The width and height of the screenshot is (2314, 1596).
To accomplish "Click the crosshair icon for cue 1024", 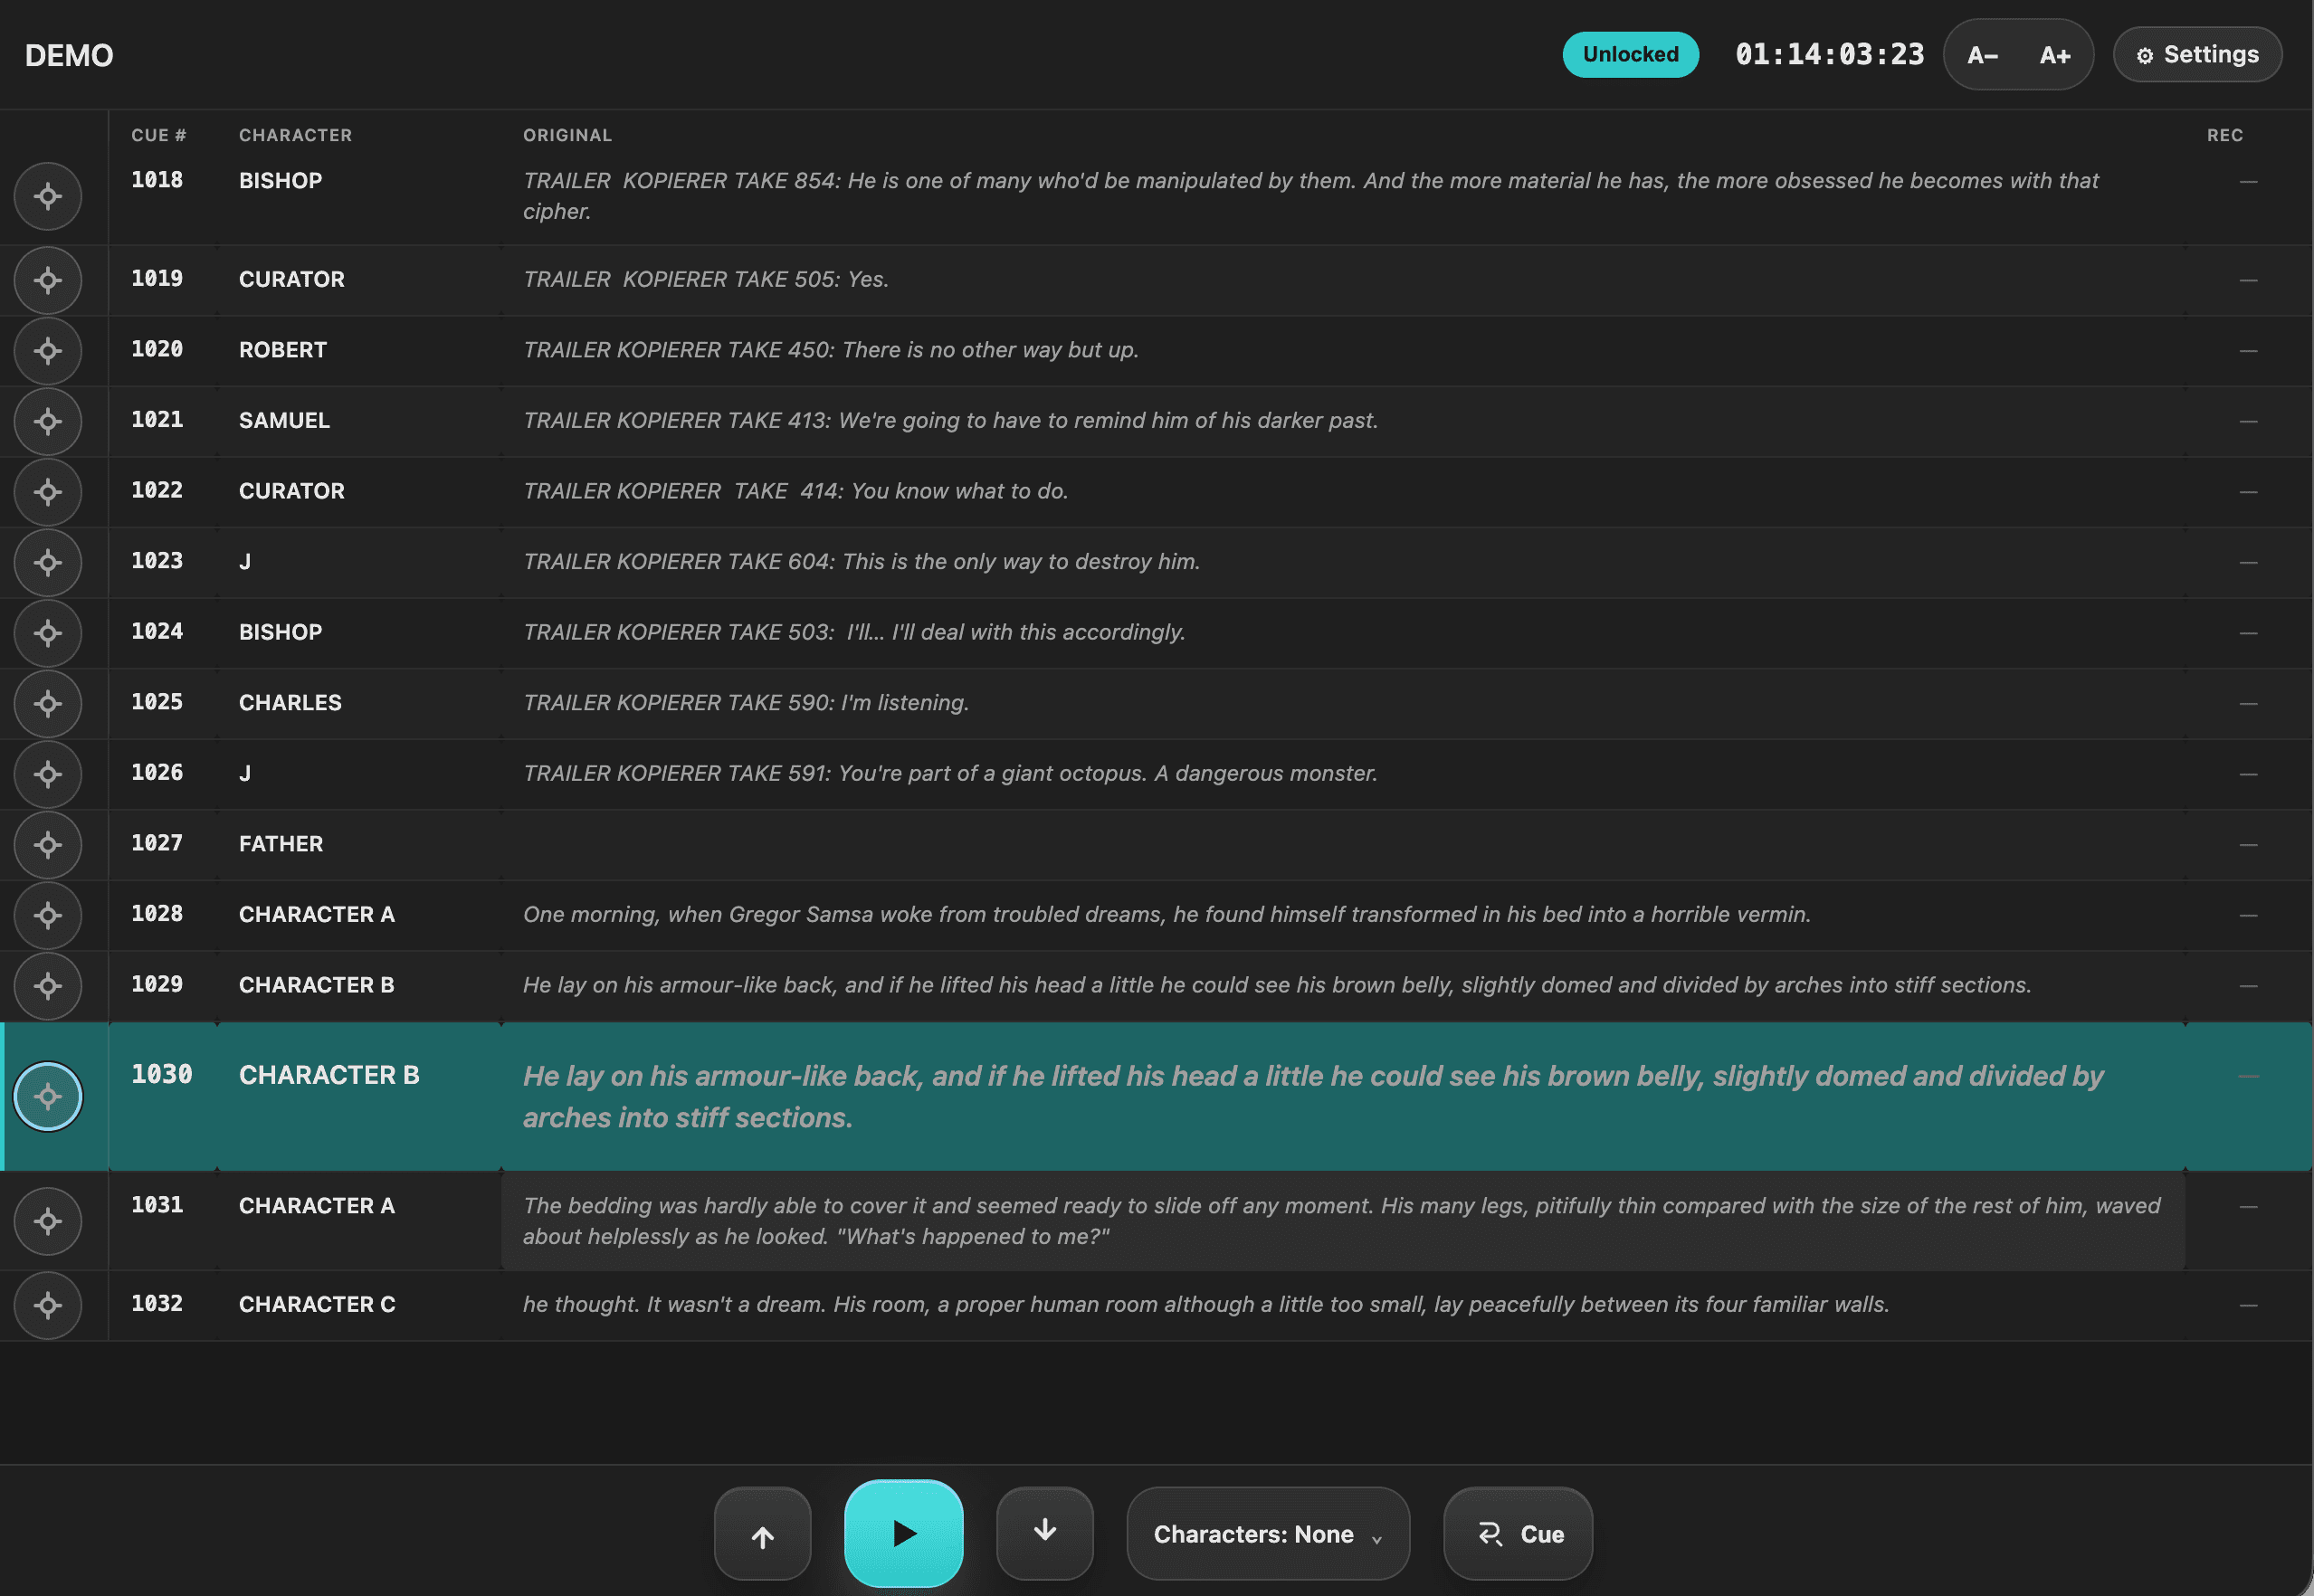I will pyautogui.click(x=48, y=633).
